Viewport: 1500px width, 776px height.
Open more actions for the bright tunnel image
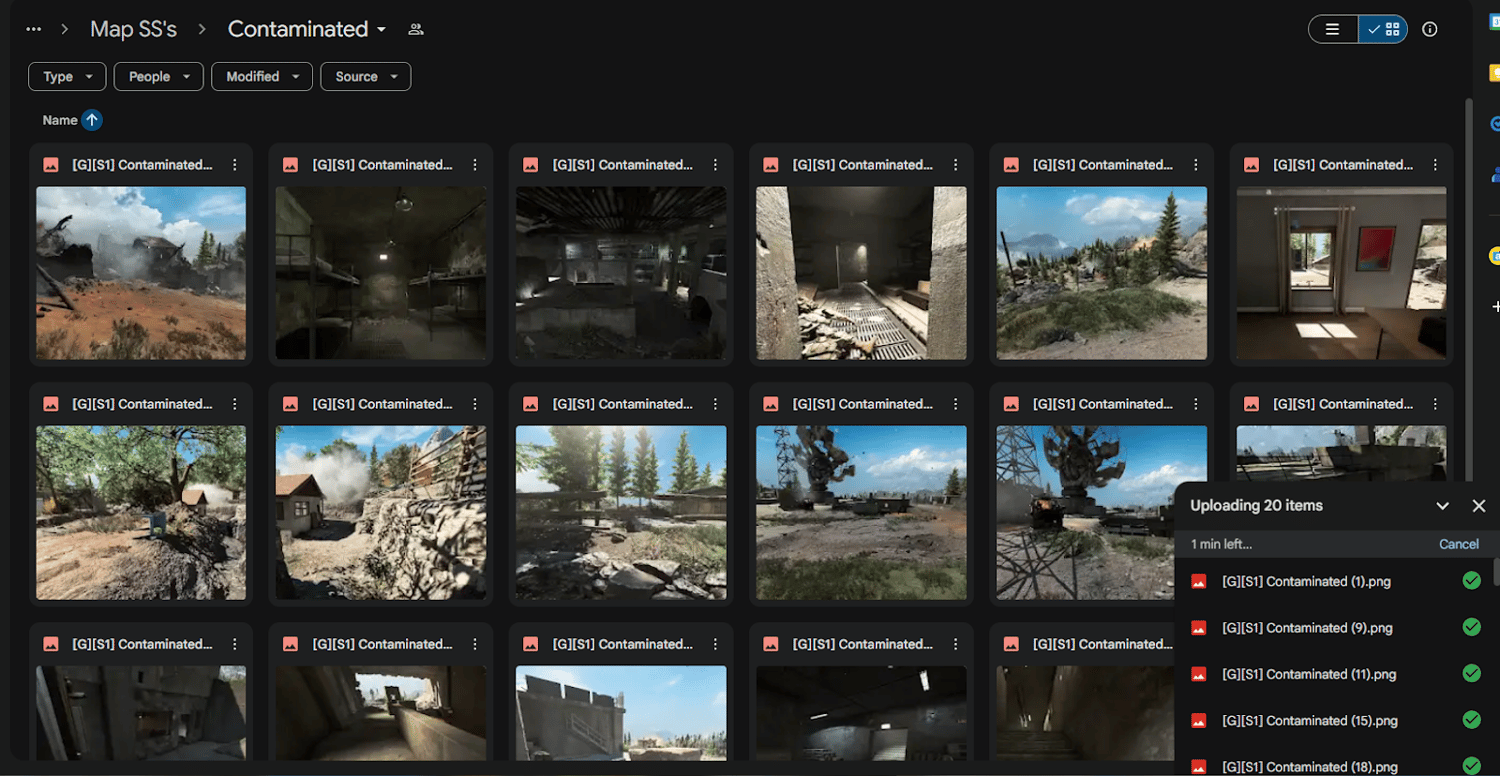click(x=475, y=644)
